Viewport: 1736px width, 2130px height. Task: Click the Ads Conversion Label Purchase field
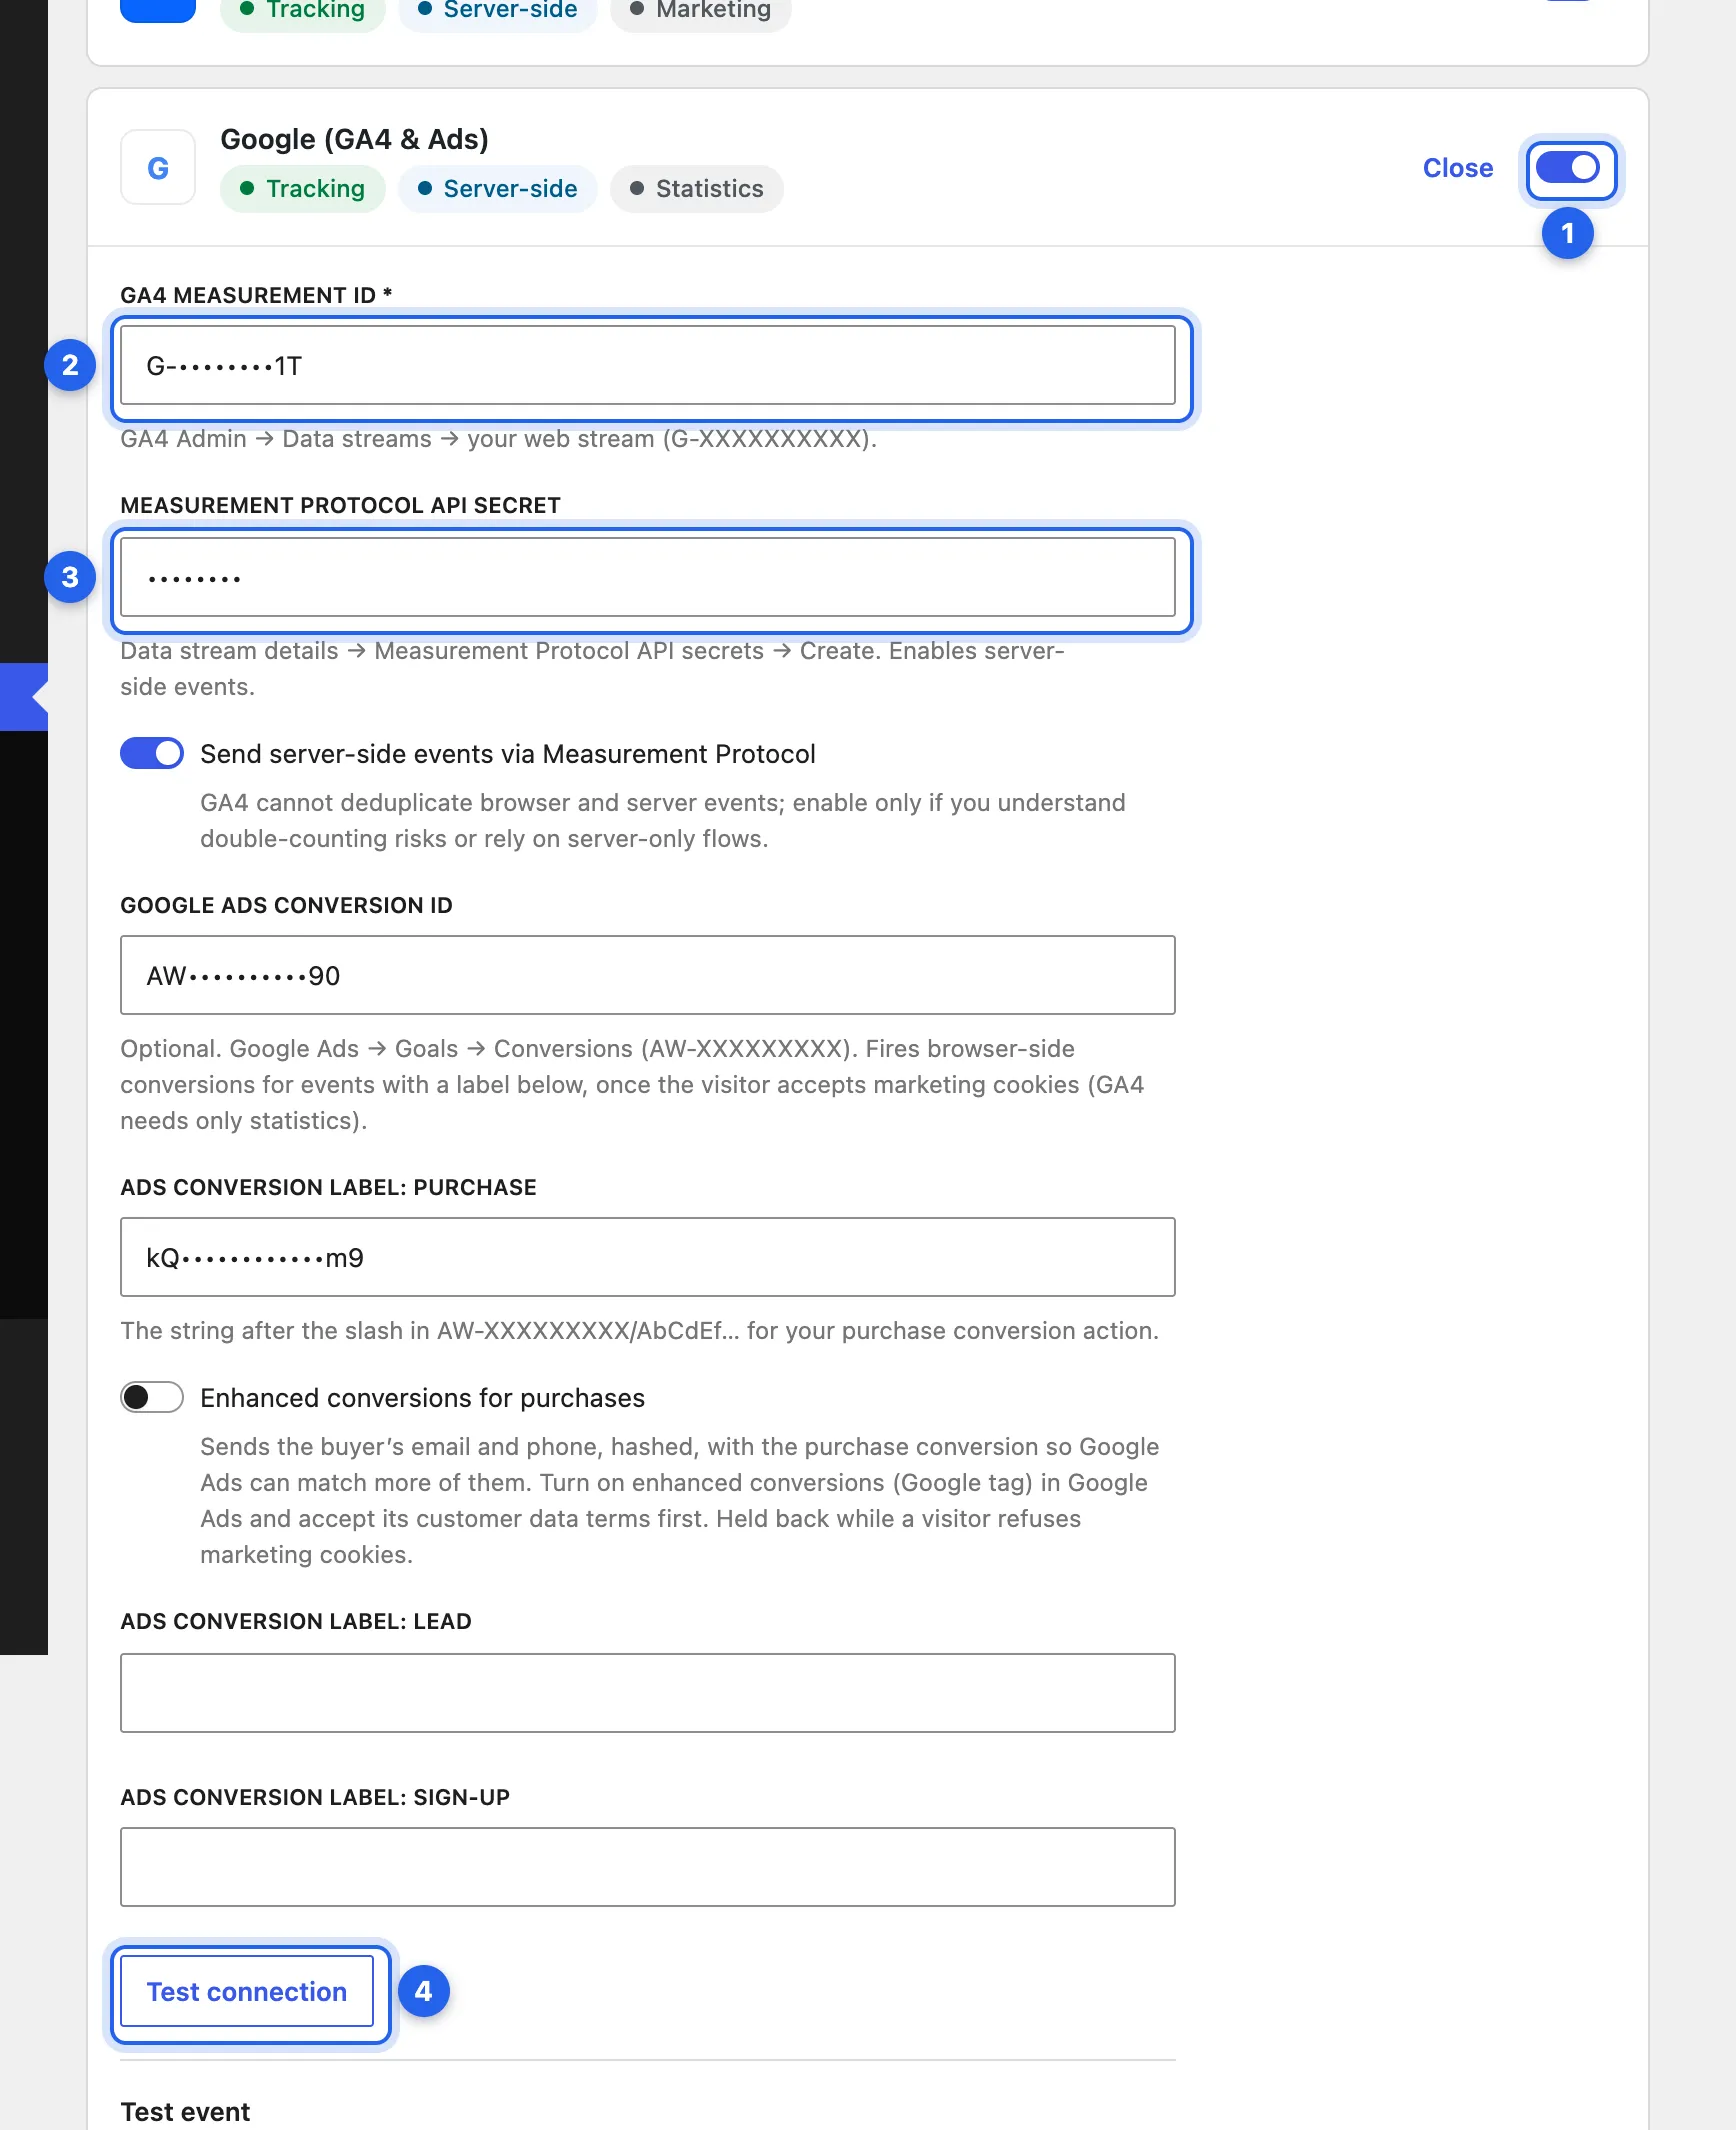[648, 1257]
